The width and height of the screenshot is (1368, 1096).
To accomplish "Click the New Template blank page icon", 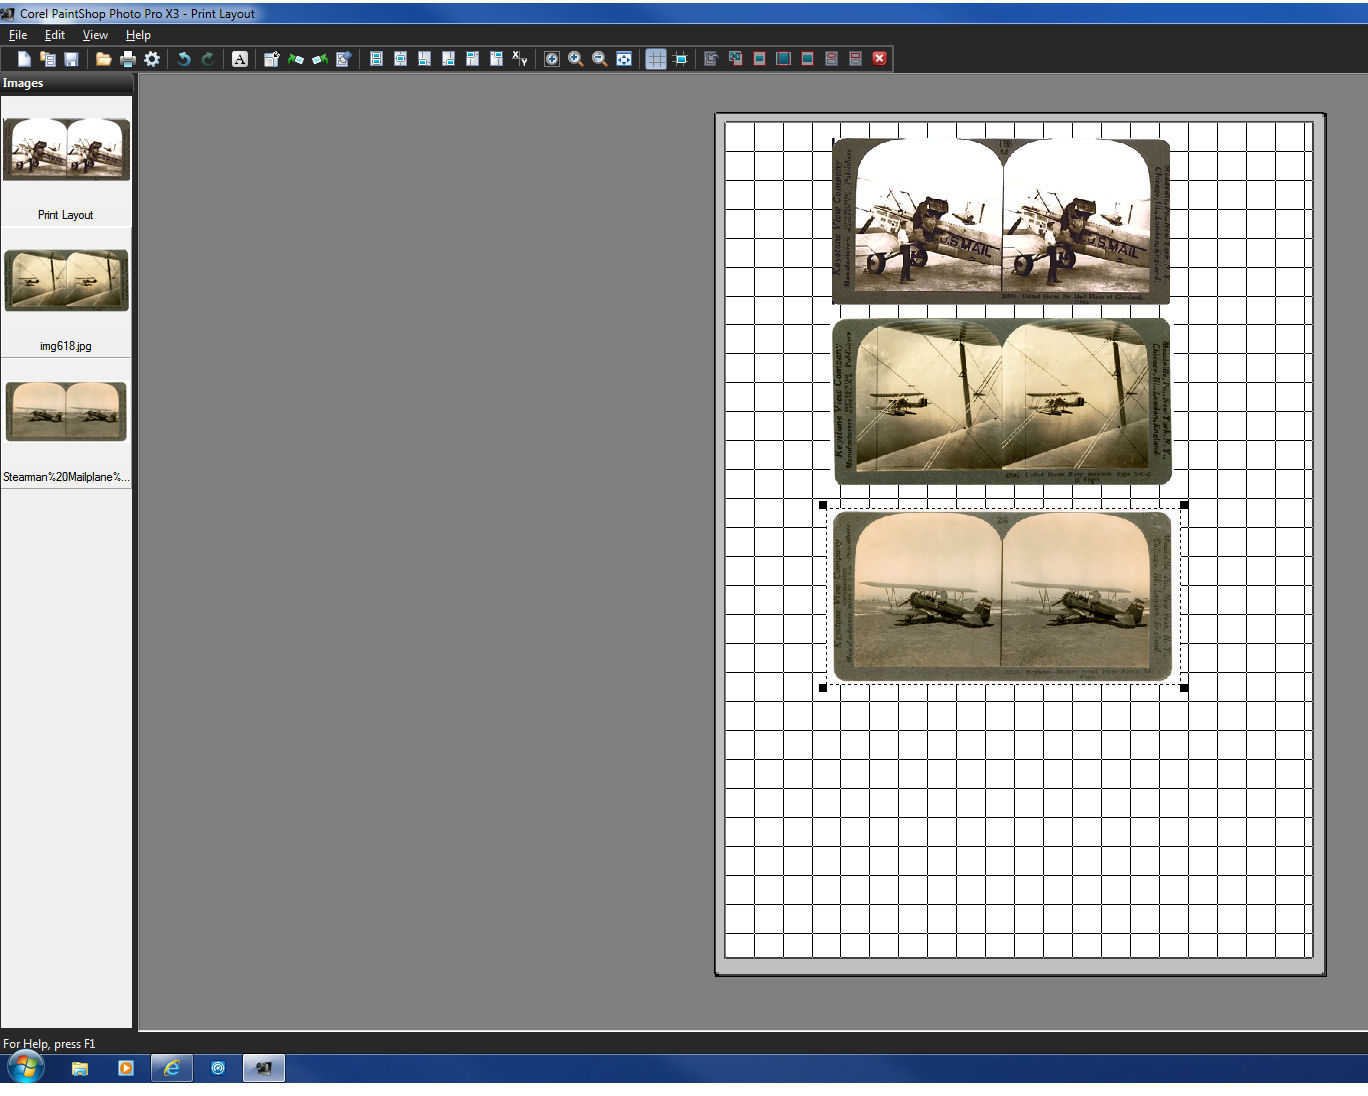I will (24, 59).
